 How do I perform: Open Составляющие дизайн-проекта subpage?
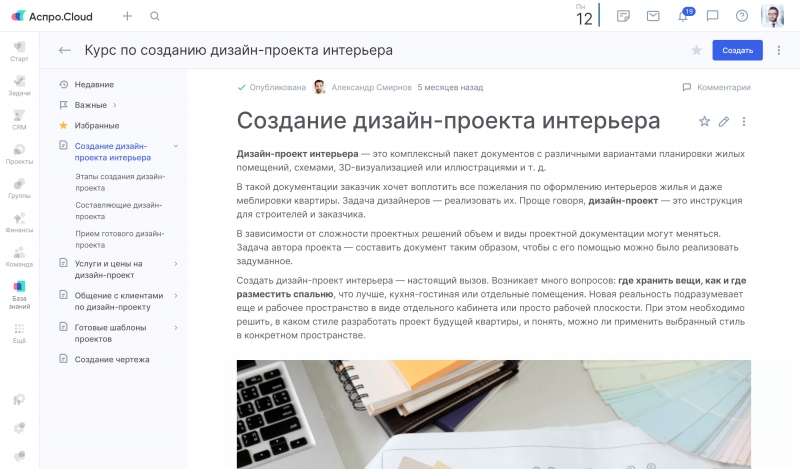119,211
